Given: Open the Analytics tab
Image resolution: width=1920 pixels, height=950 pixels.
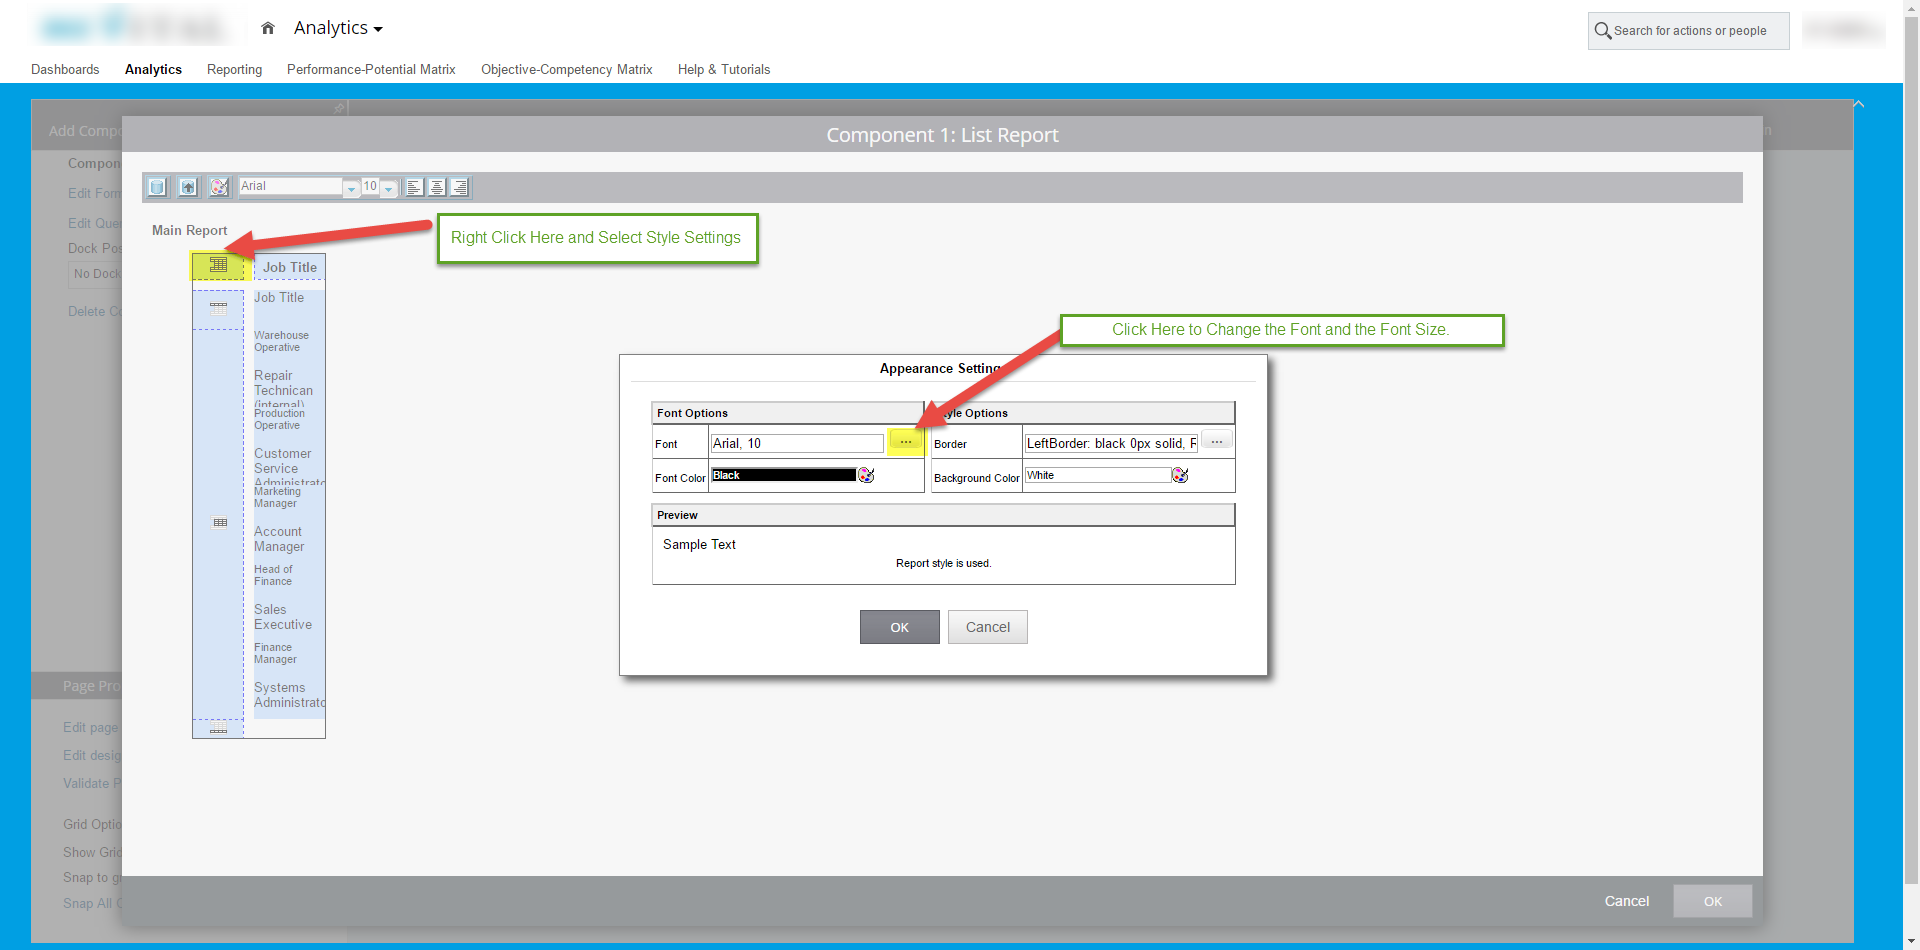Looking at the screenshot, I should pyautogui.click(x=153, y=69).
